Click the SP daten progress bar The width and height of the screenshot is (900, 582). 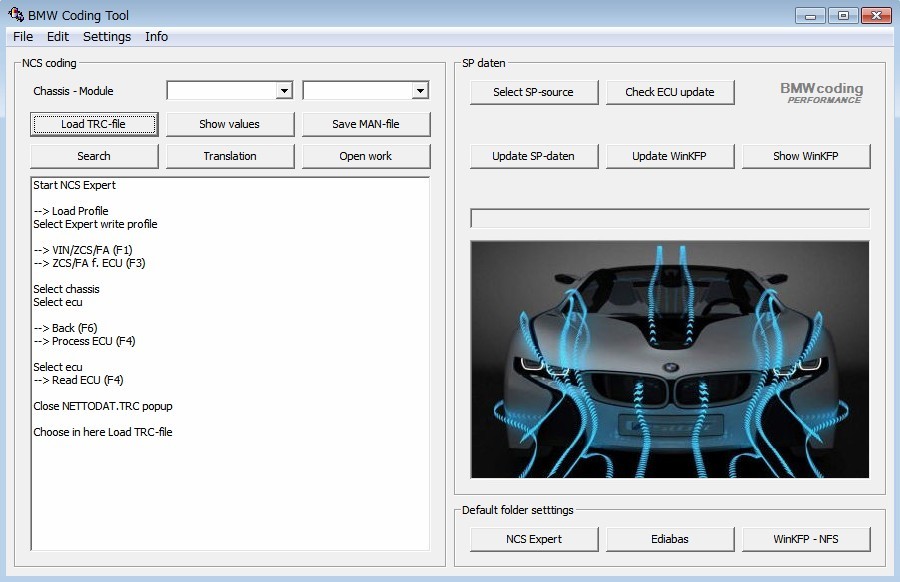click(x=670, y=218)
